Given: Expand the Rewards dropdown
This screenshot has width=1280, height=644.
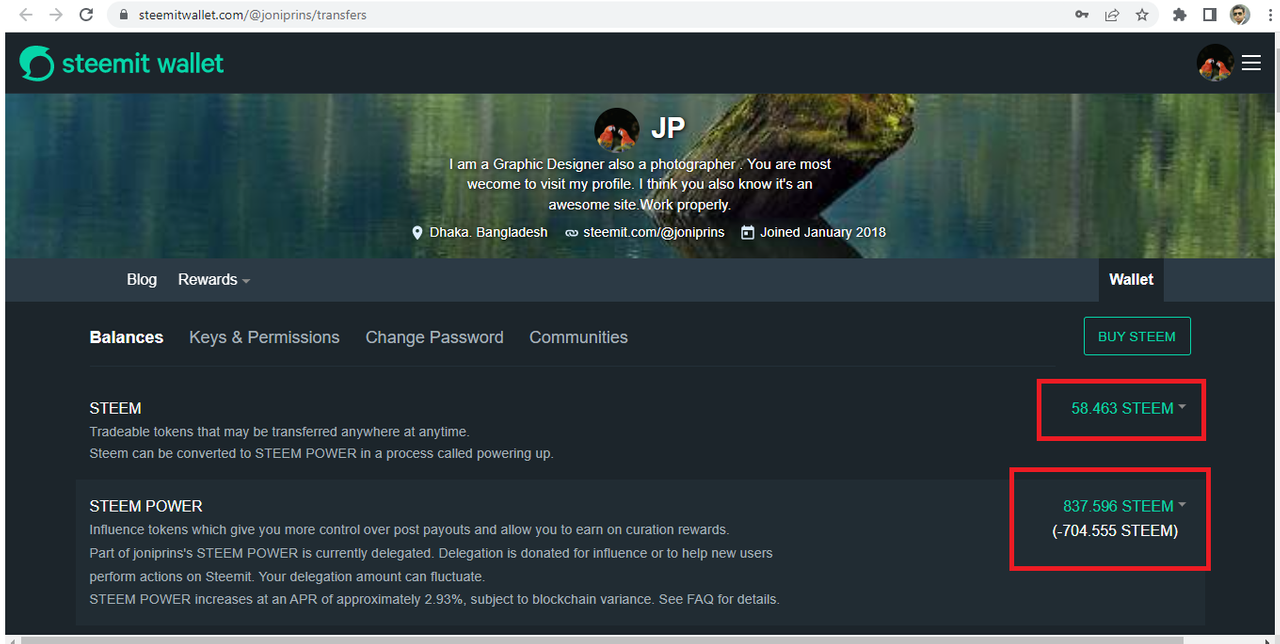Looking at the screenshot, I should 214,280.
